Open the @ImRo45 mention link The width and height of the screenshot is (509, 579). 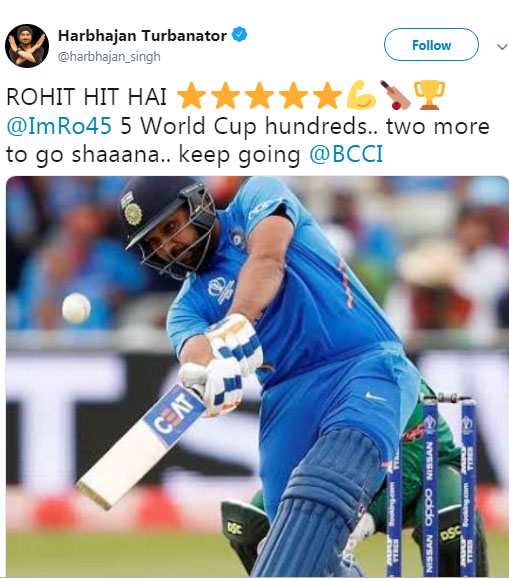point(59,126)
